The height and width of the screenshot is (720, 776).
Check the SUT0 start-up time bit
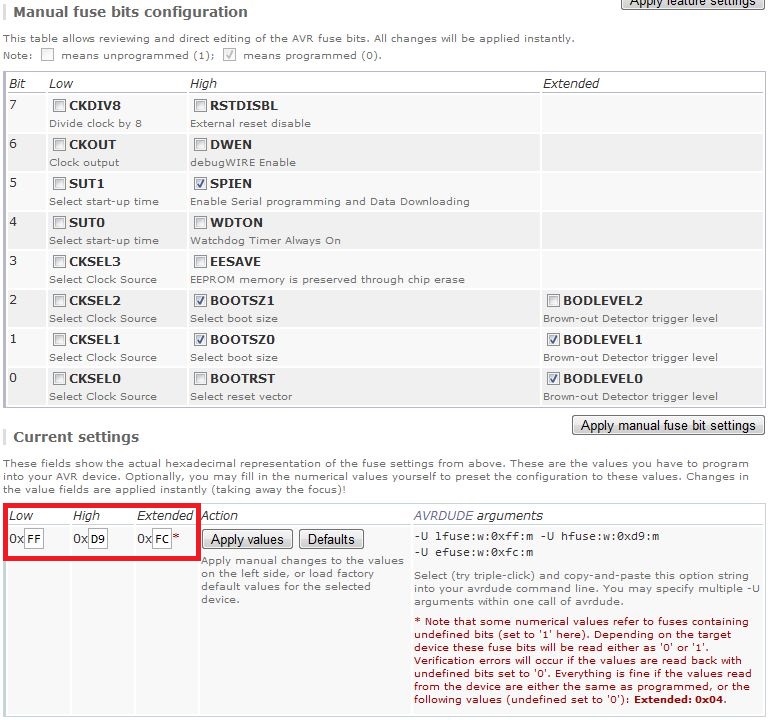[x=59, y=223]
